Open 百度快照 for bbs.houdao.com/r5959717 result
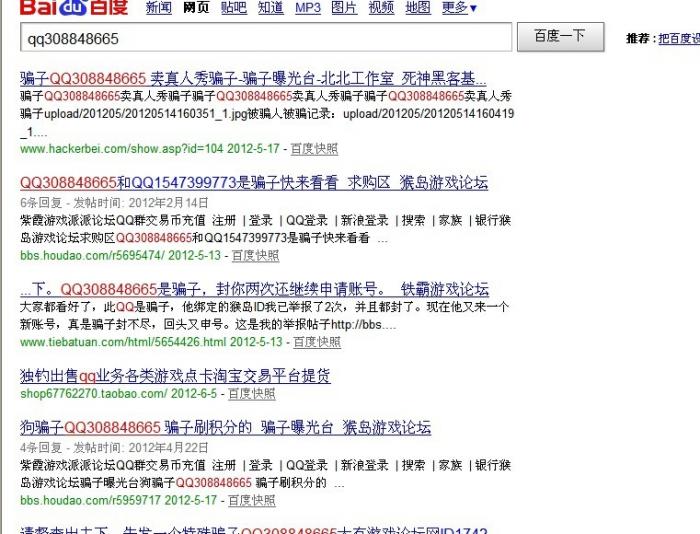This screenshot has width=700, height=534. 252,500
